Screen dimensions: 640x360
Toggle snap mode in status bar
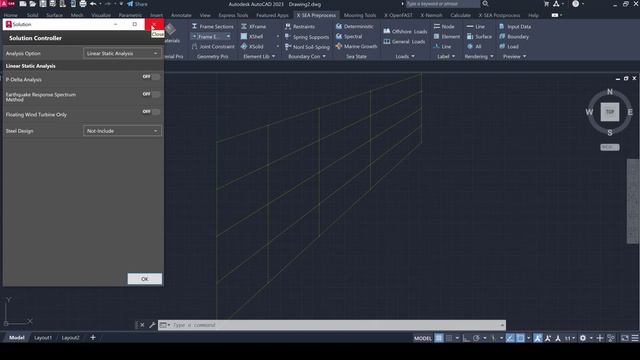tap(449, 338)
